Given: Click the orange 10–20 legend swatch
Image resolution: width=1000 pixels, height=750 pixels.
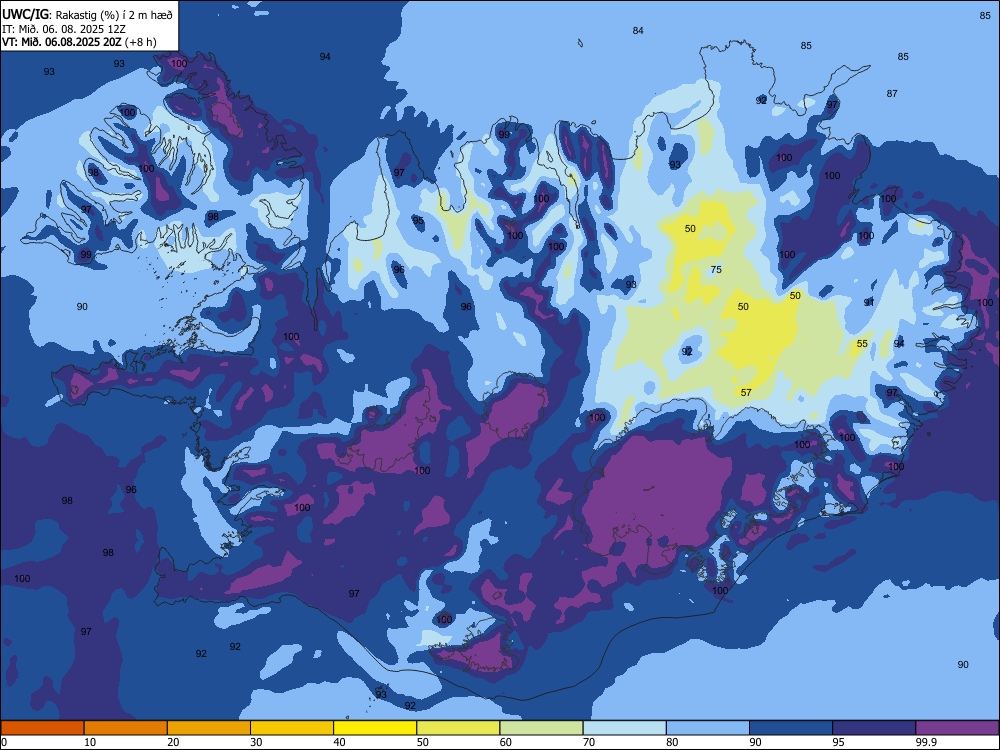Looking at the screenshot, I should 126,728.
